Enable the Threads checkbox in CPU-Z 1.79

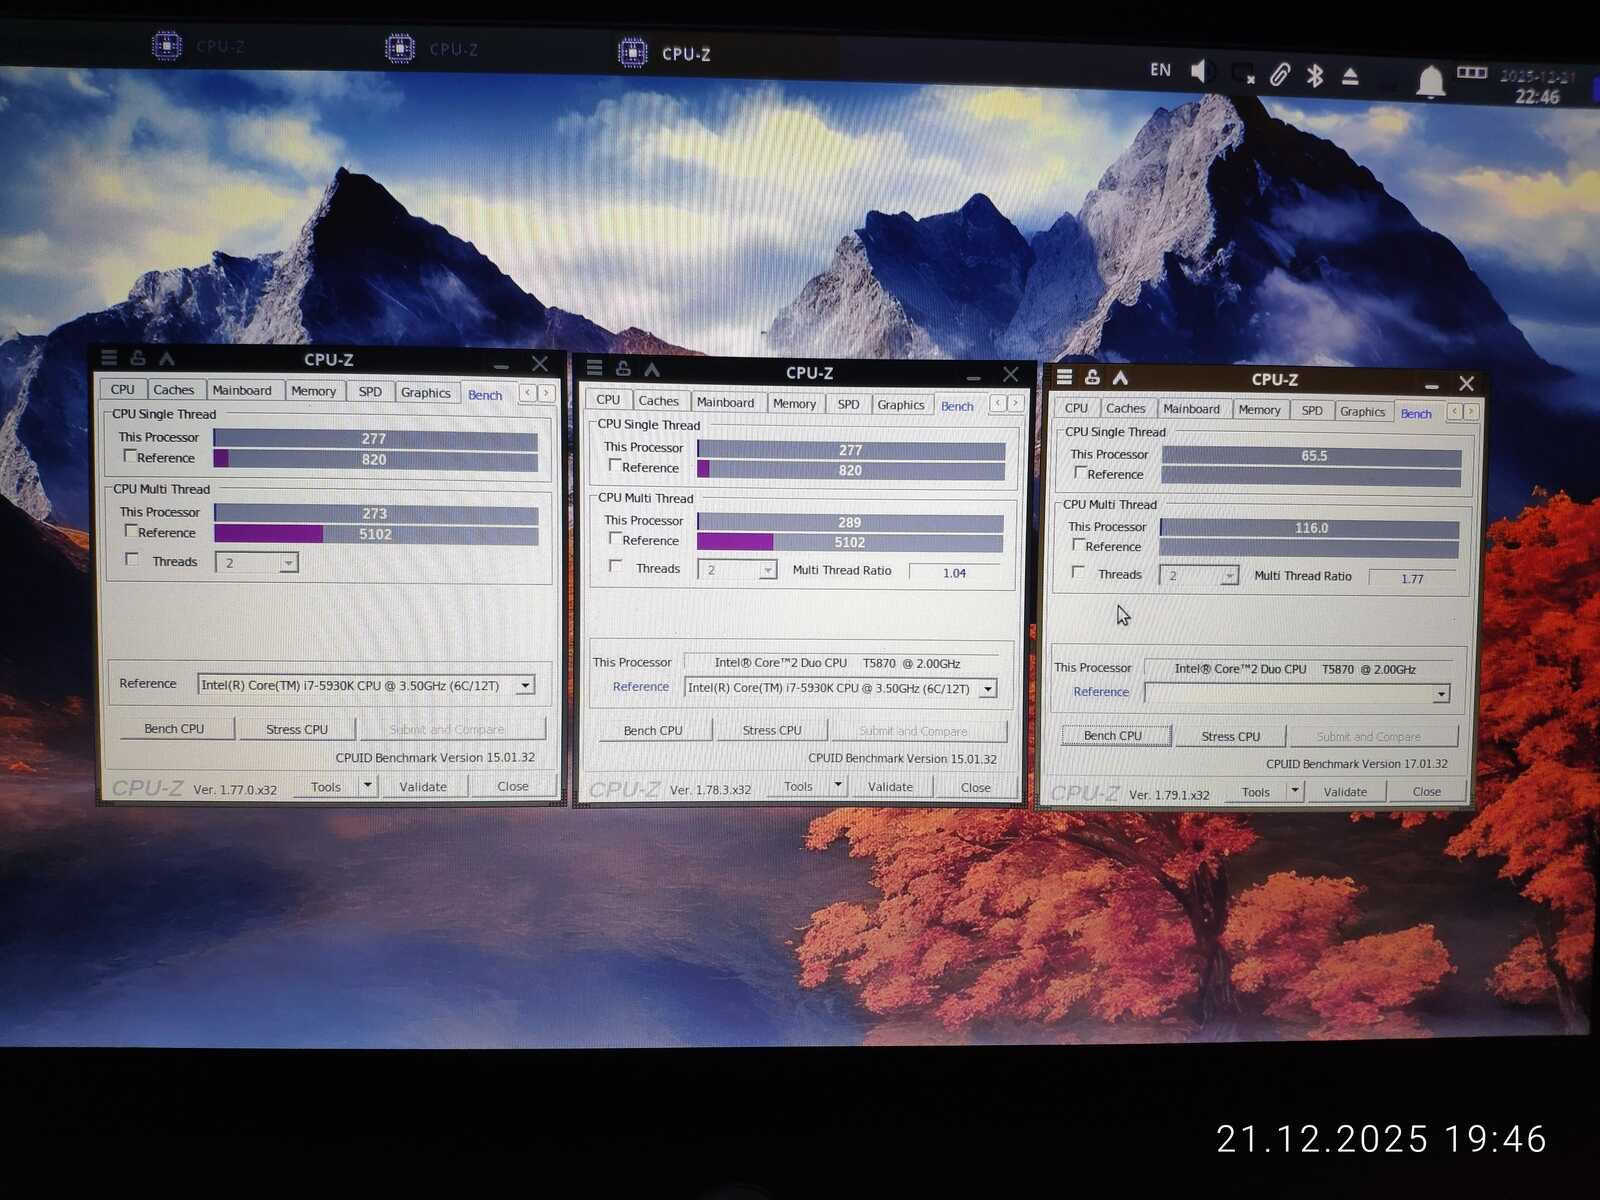[1078, 572]
